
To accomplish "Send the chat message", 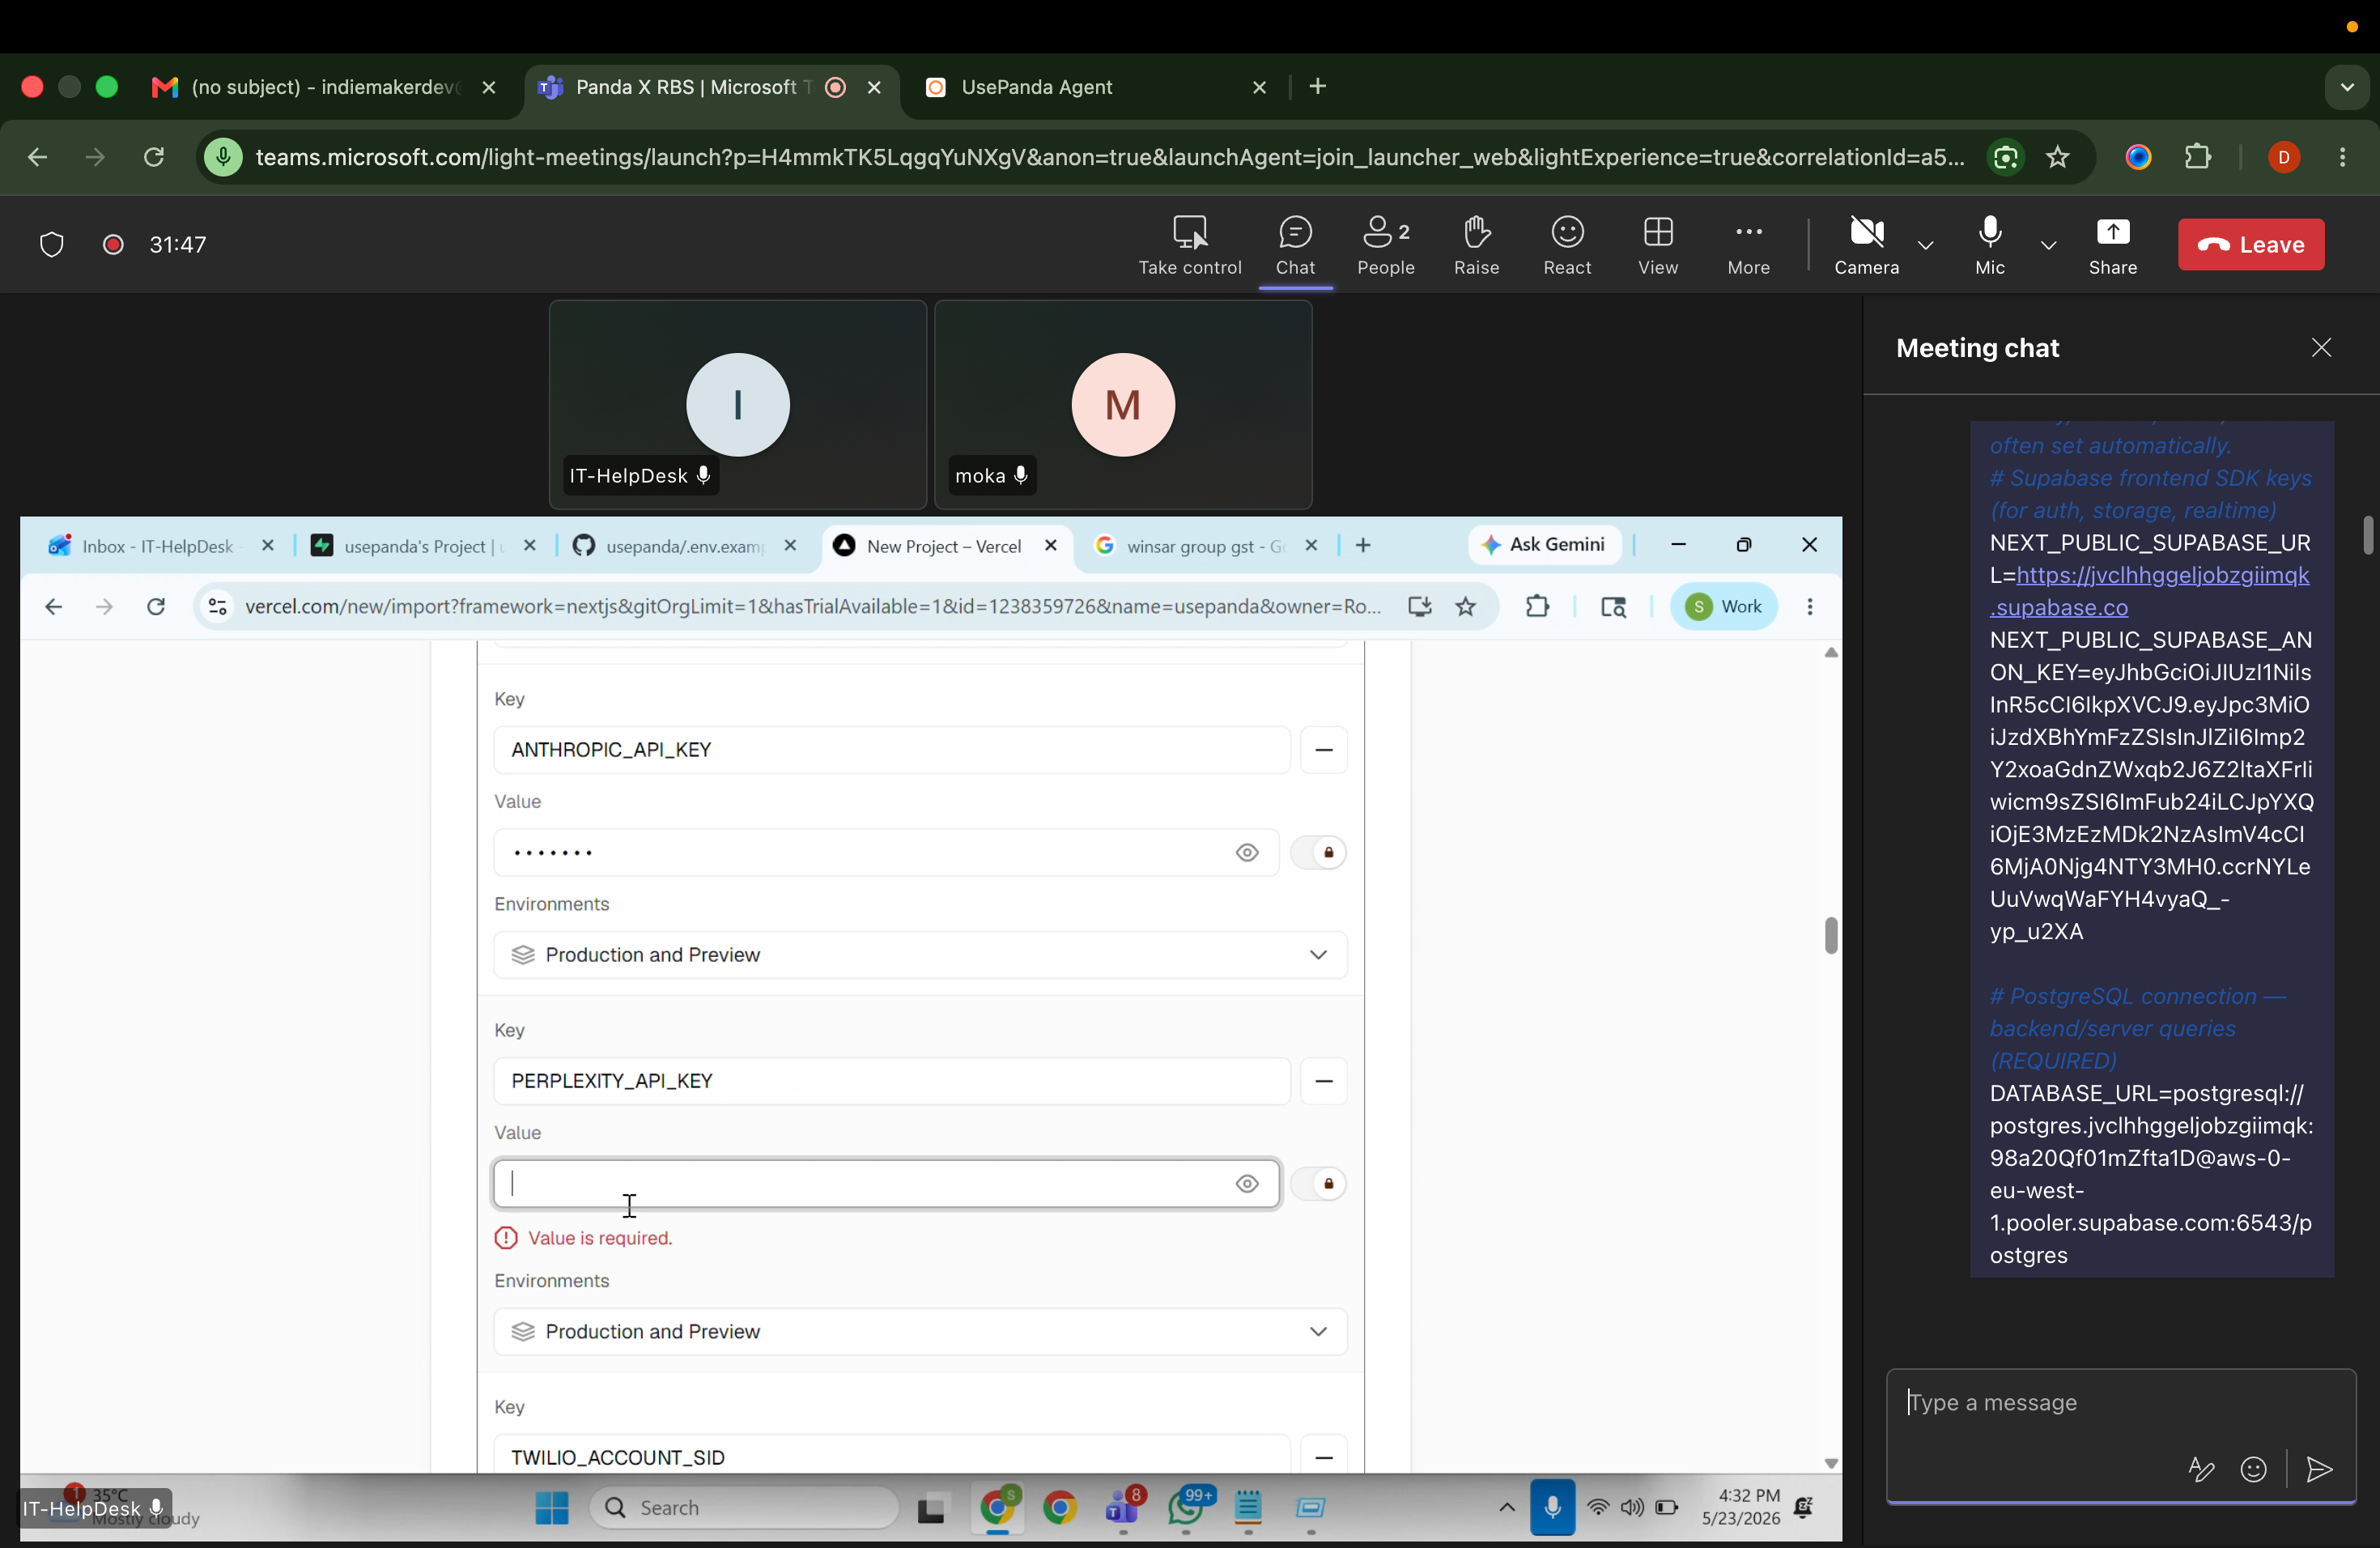I will pos(2319,1469).
